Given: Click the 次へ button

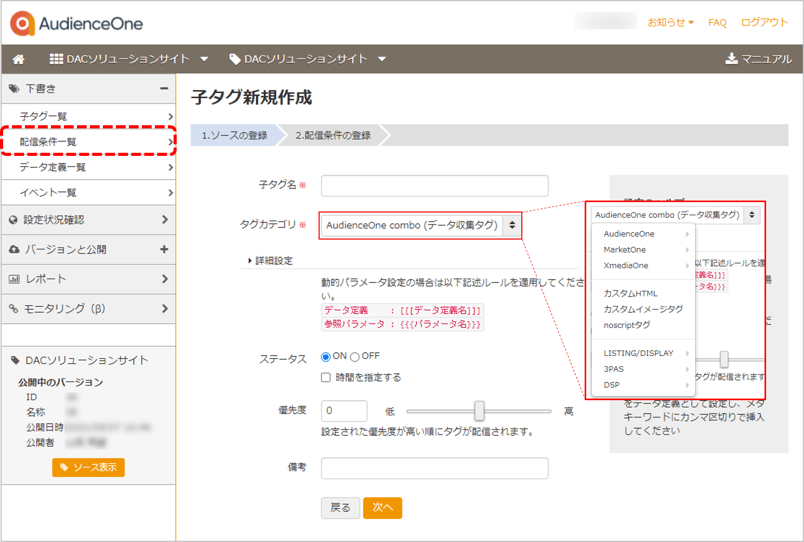Looking at the screenshot, I should (383, 508).
